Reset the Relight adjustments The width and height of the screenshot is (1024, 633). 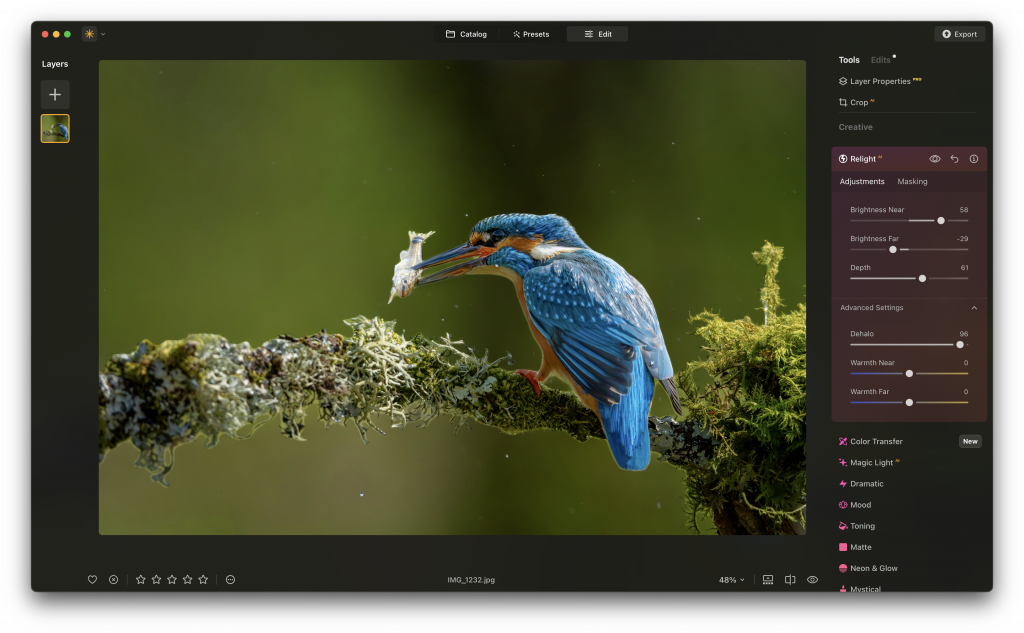coord(954,159)
